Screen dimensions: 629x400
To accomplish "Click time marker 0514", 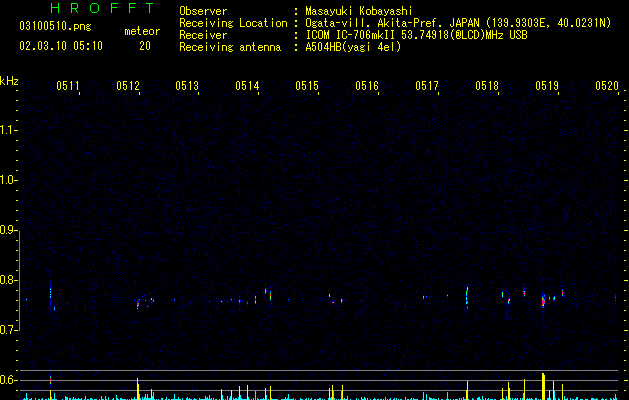I will point(247,85).
